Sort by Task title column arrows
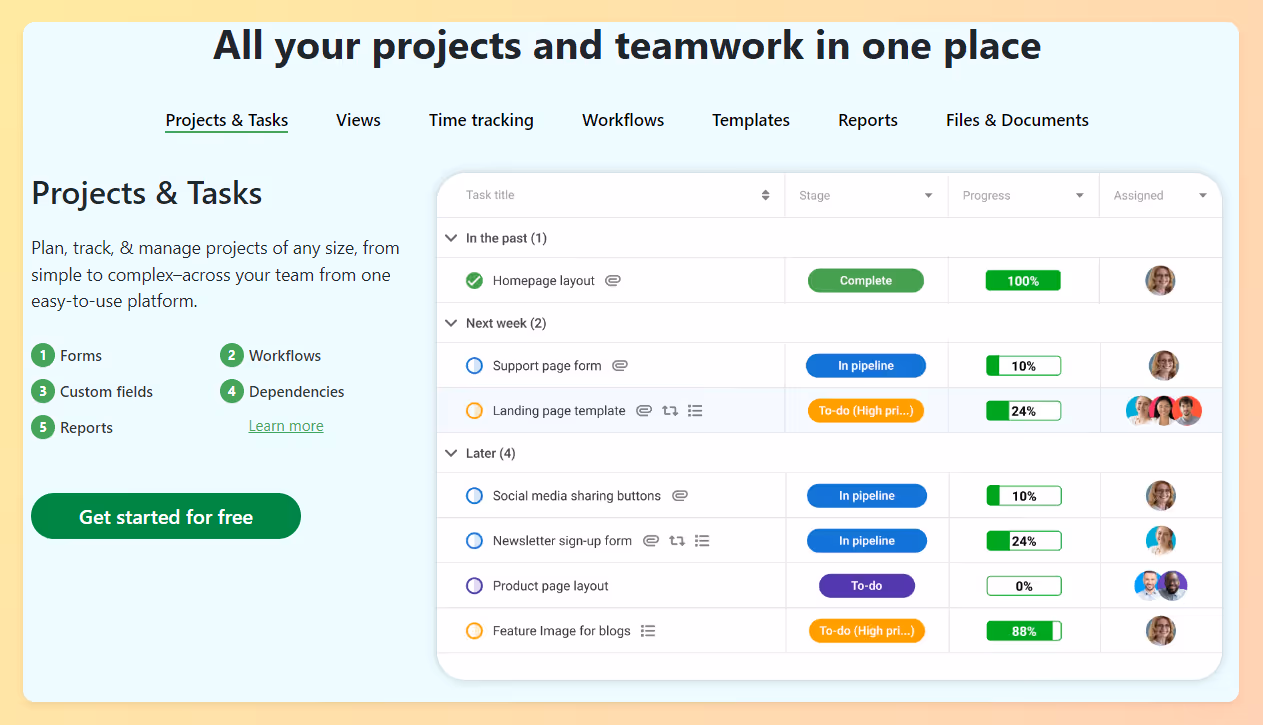 [766, 196]
